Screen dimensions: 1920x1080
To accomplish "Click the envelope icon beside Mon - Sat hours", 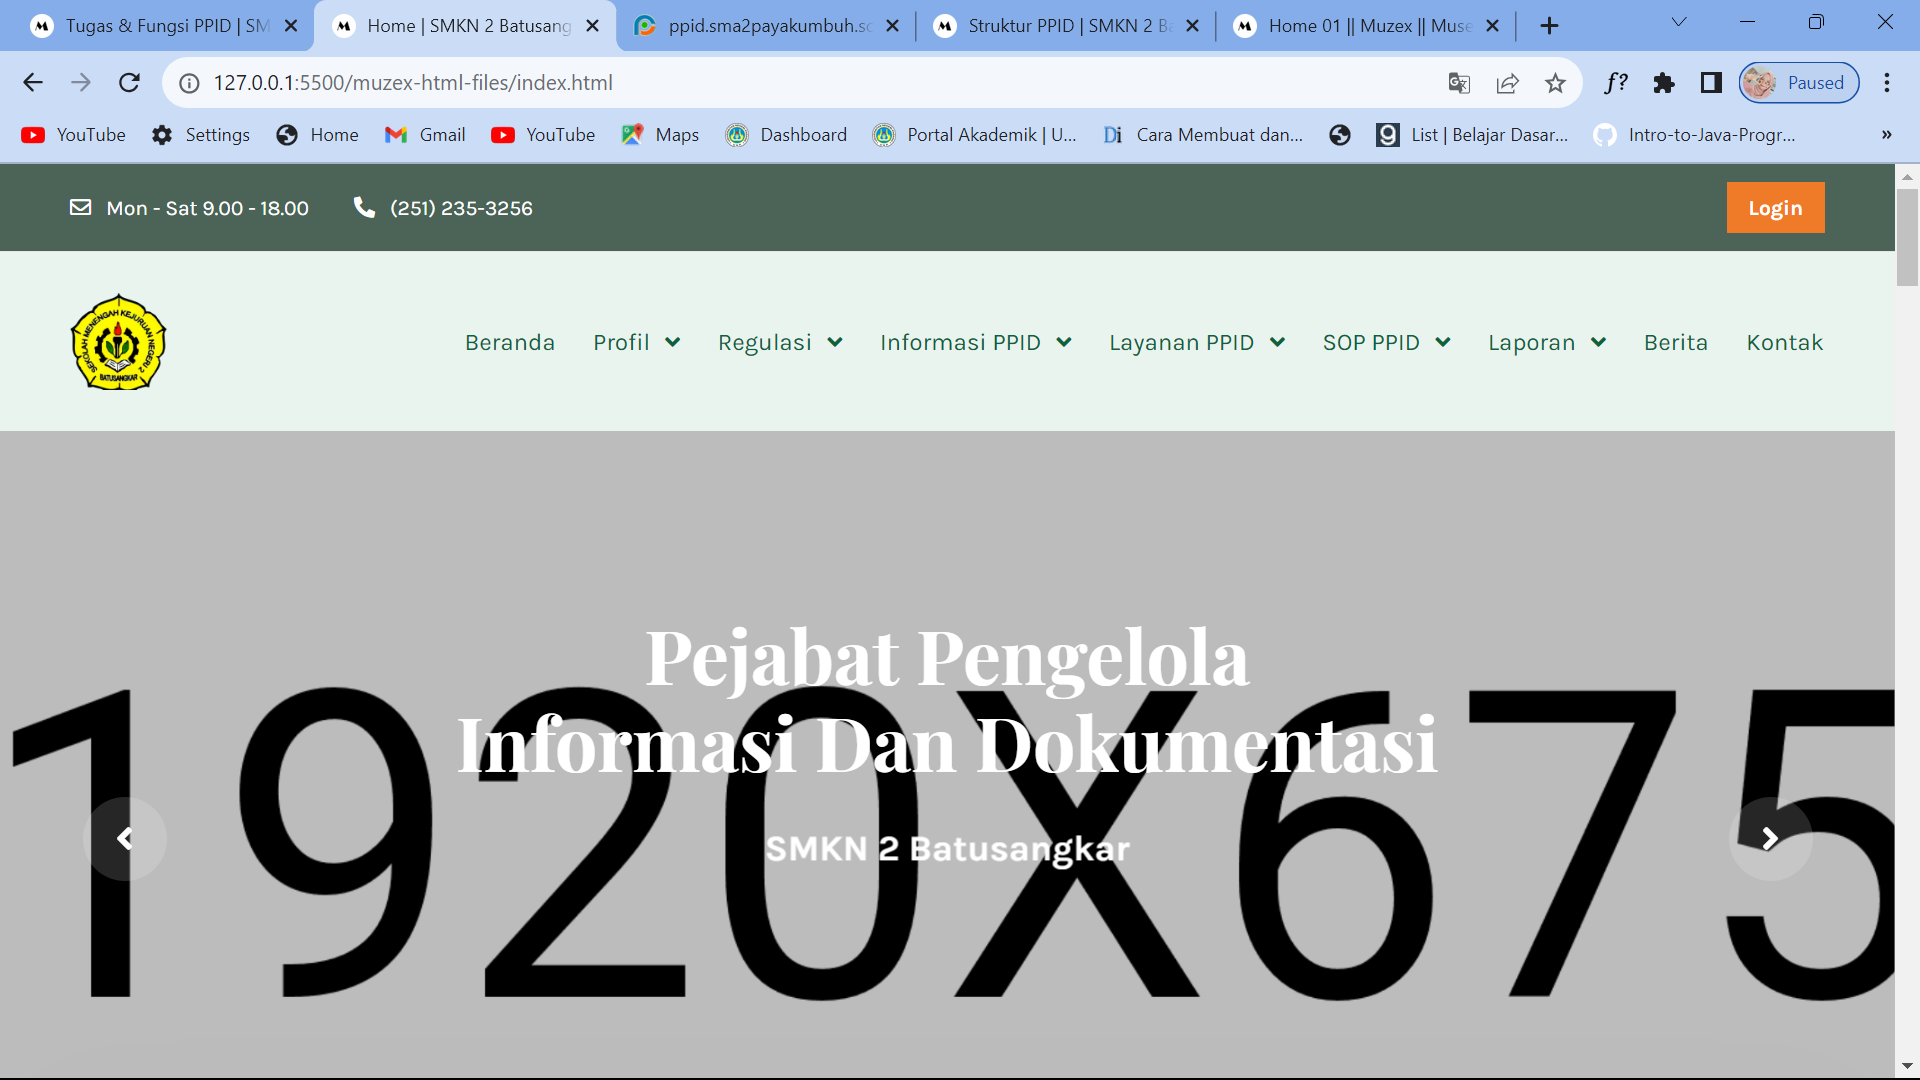I will (x=80, y=207).
